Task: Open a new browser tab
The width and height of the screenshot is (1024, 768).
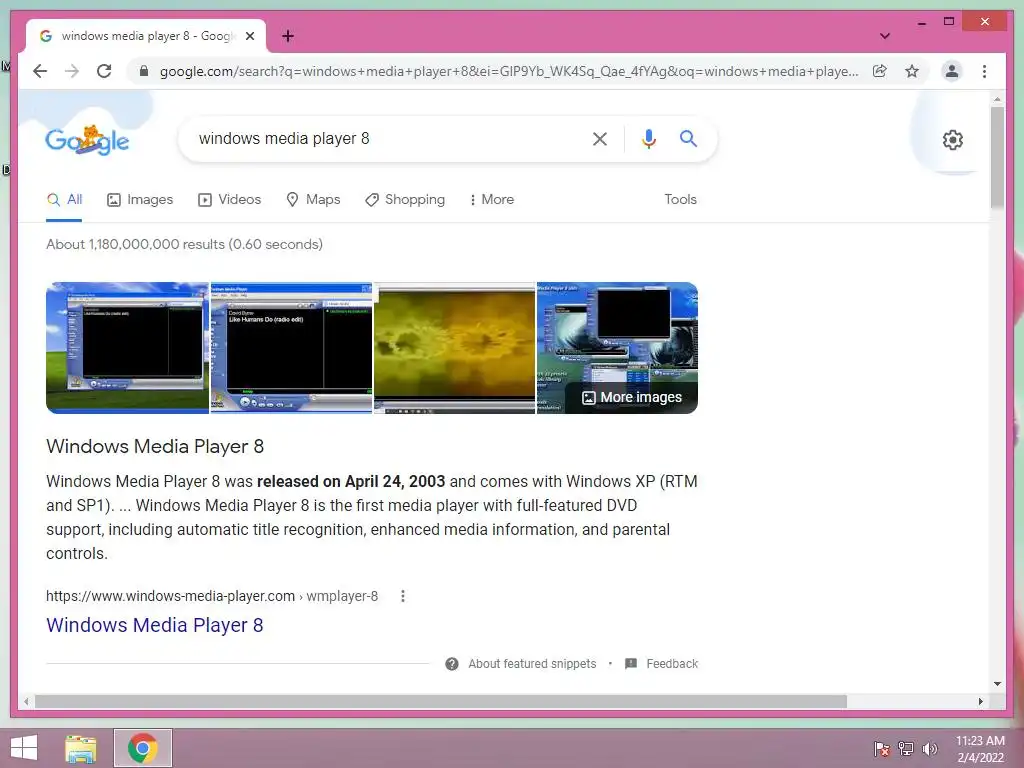Action: coord(287,36)
